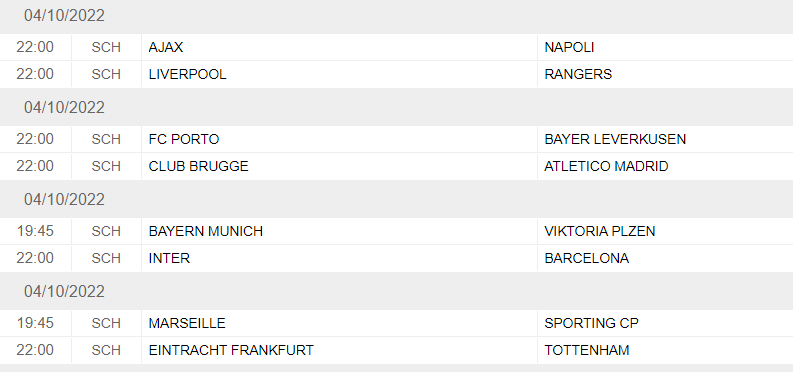Click CLUB BRUGGE team name
Screen dimensions: 793x372
198,166
